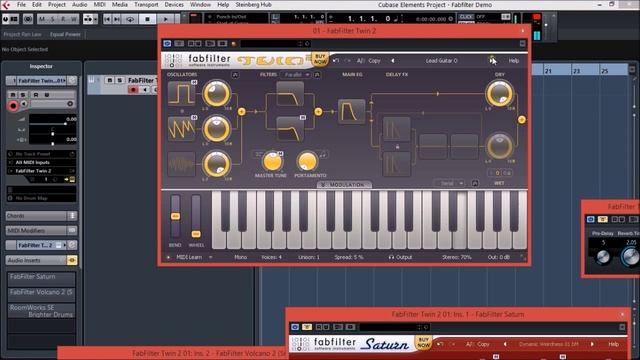Screen dimensions: 640x360
Task: Expand the Modulation section
Action: click(x=344, y=185)
